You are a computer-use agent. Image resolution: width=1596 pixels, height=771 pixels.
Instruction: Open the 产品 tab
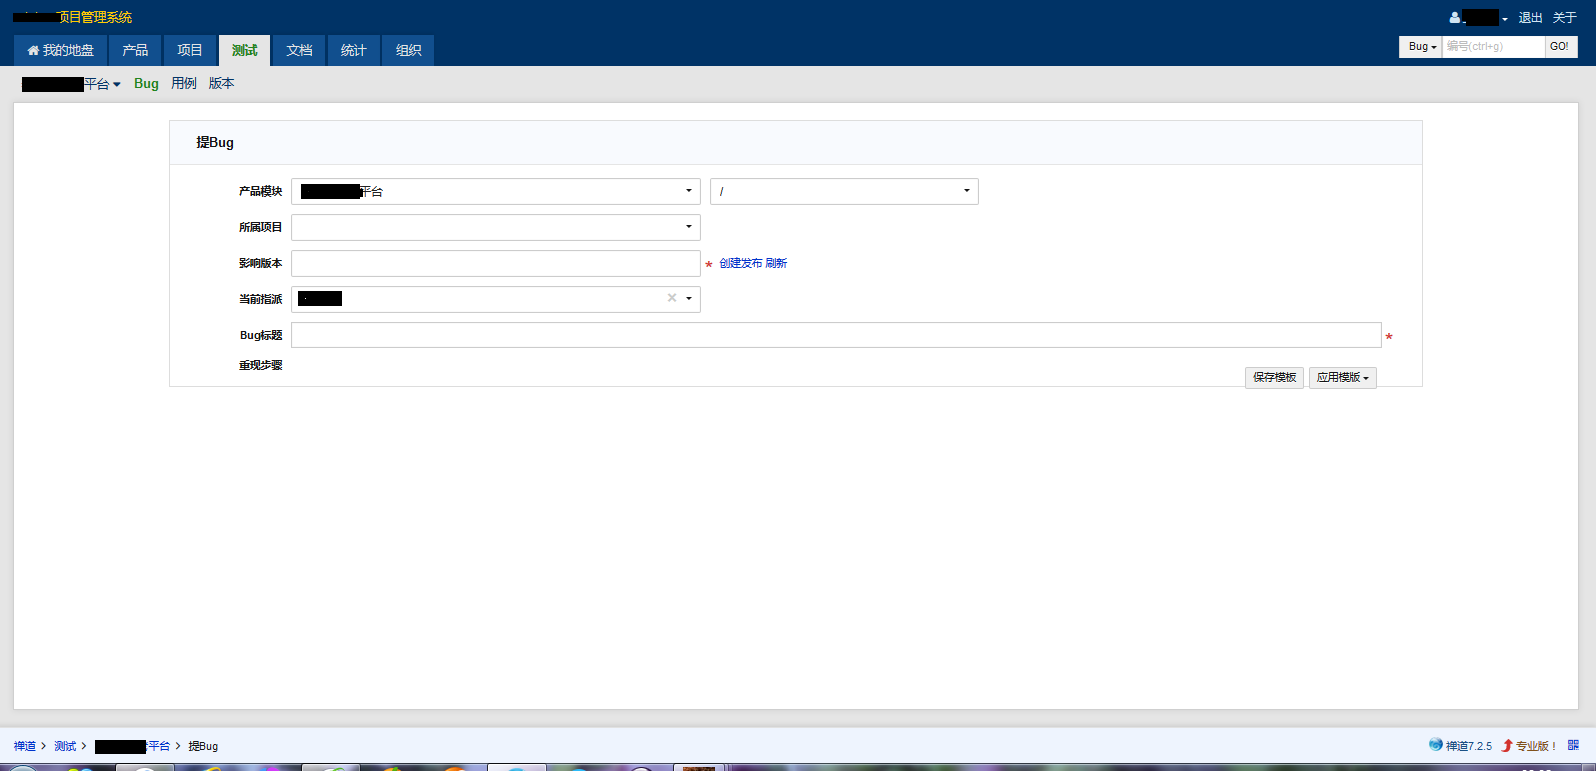point(135,50)
